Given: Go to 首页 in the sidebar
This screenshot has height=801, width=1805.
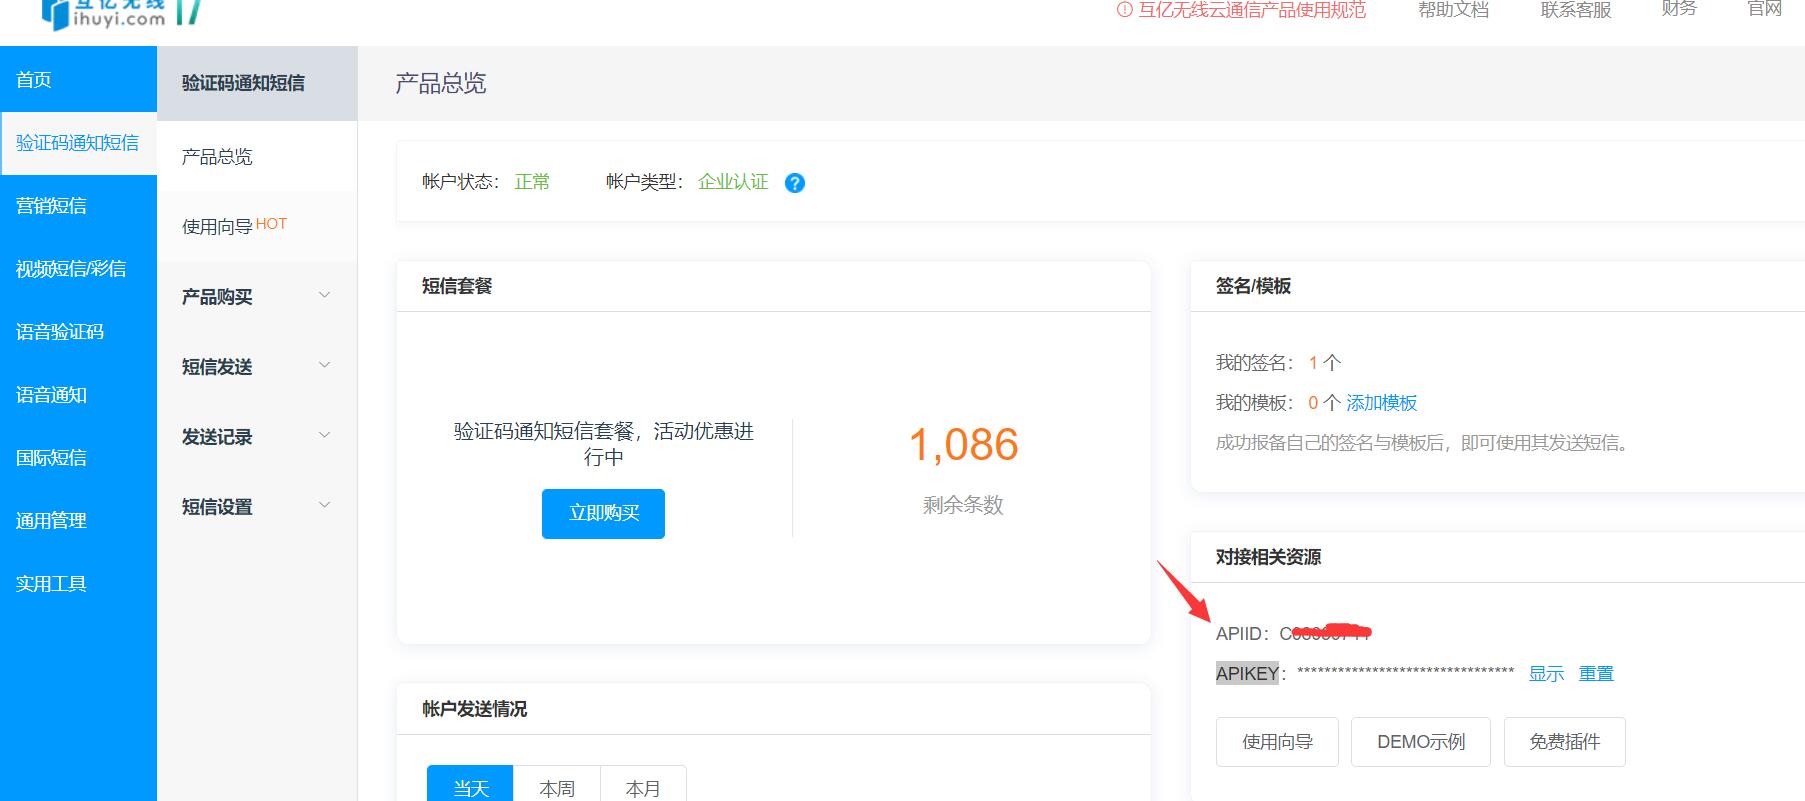Looking at the screenshot, I should click(34, 80).
